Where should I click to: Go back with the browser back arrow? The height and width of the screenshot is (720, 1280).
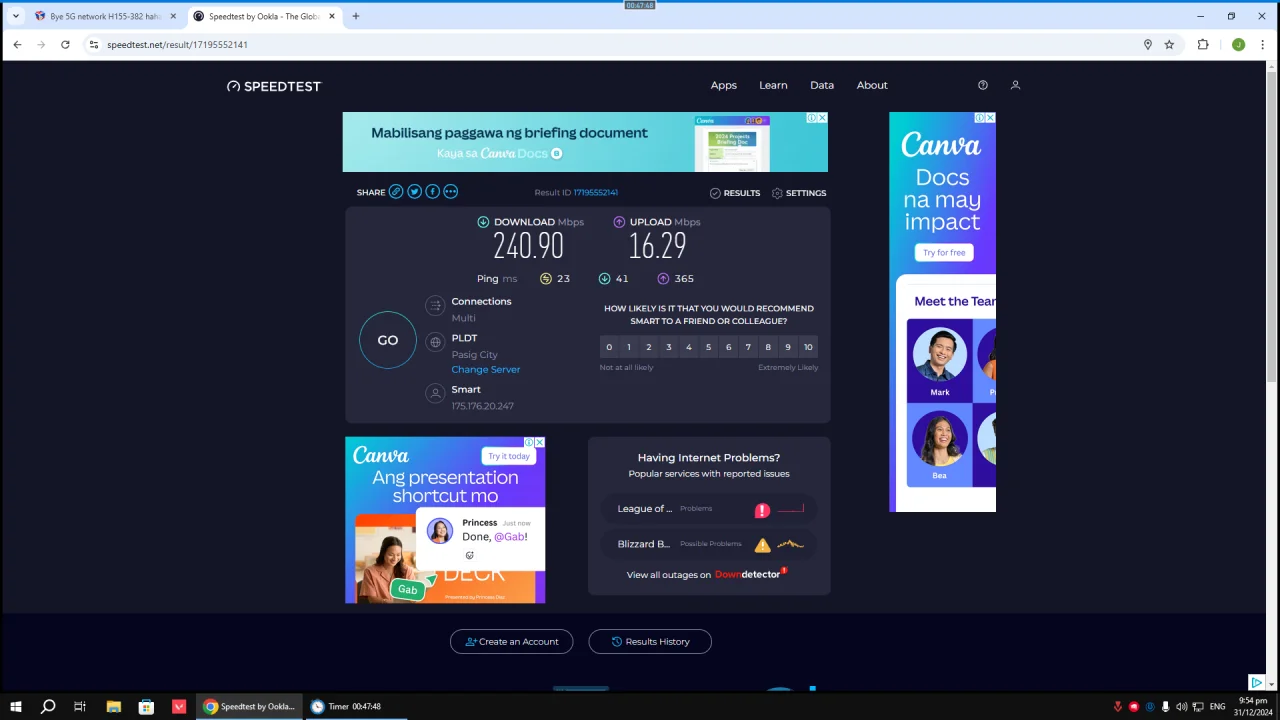pyautogui.click(x=17, y=44)
